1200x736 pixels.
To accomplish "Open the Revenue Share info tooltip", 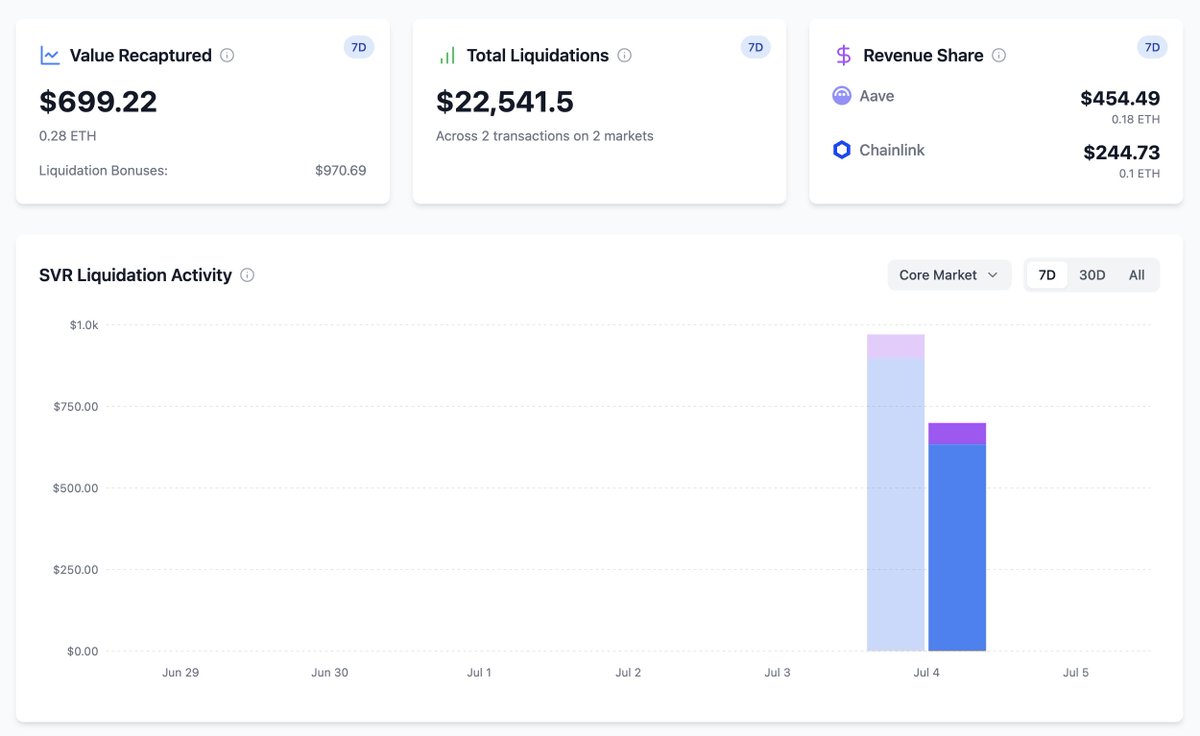I will point(997,56).
